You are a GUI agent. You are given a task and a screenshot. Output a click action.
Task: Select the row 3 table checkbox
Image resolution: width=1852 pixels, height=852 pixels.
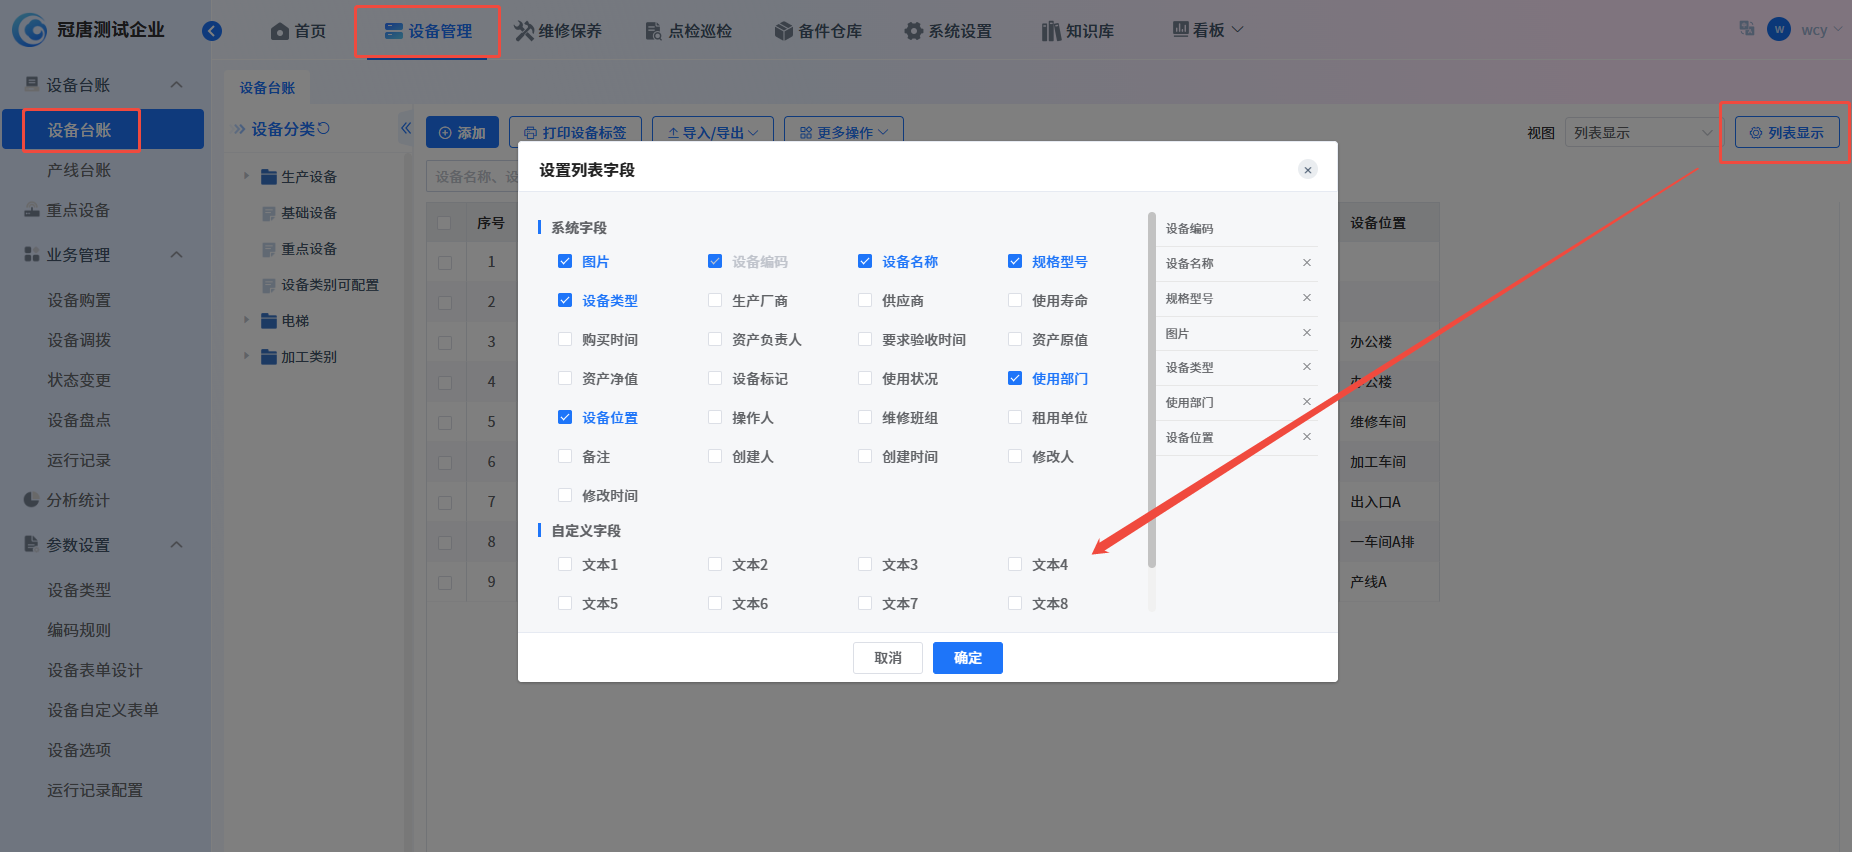pyautogui.click(x=445, y=342)
